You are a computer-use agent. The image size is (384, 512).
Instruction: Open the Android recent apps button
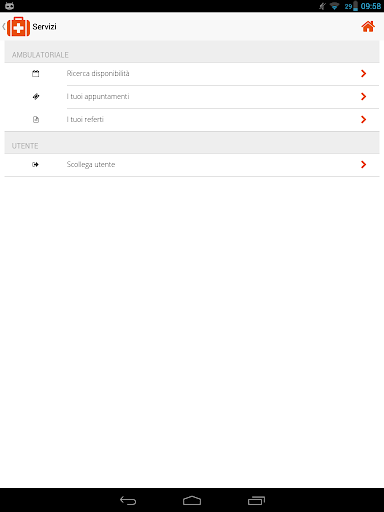pos(256,500)
